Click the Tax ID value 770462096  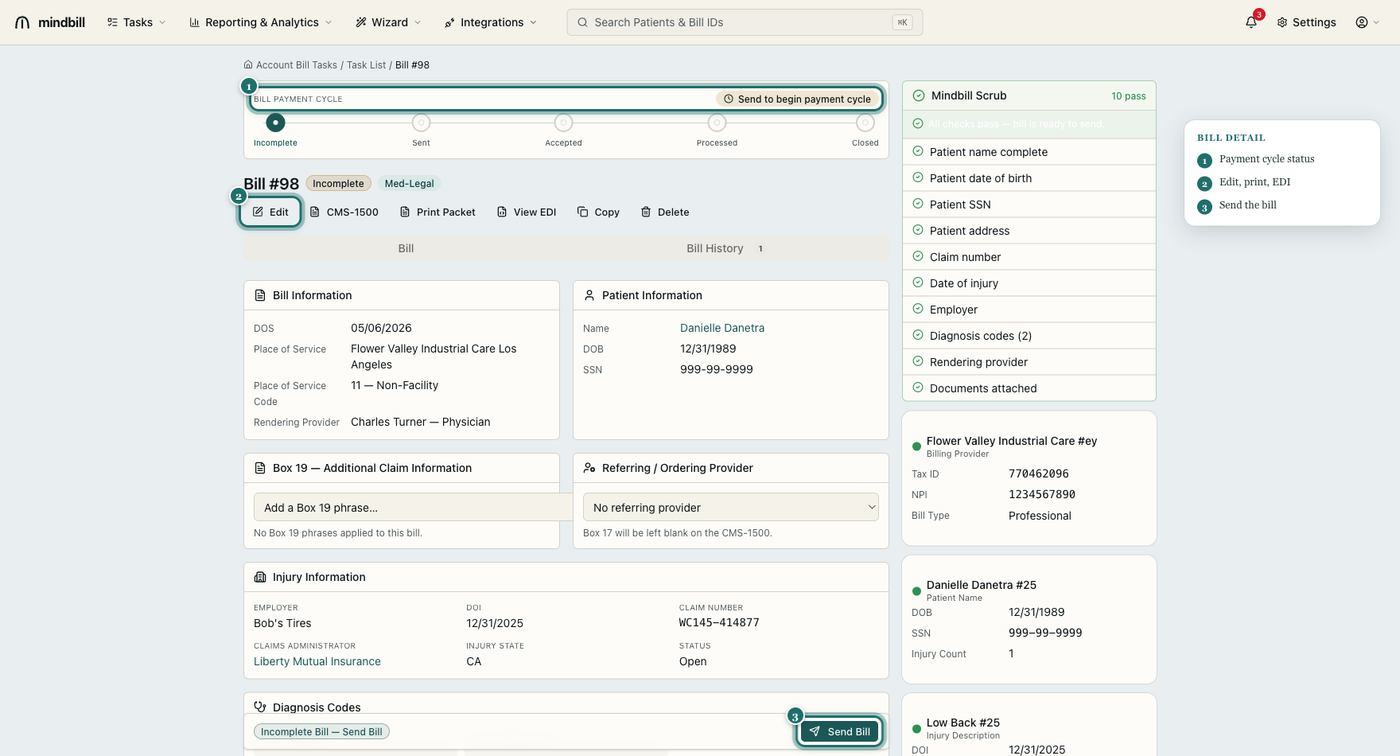point(1038,473)
